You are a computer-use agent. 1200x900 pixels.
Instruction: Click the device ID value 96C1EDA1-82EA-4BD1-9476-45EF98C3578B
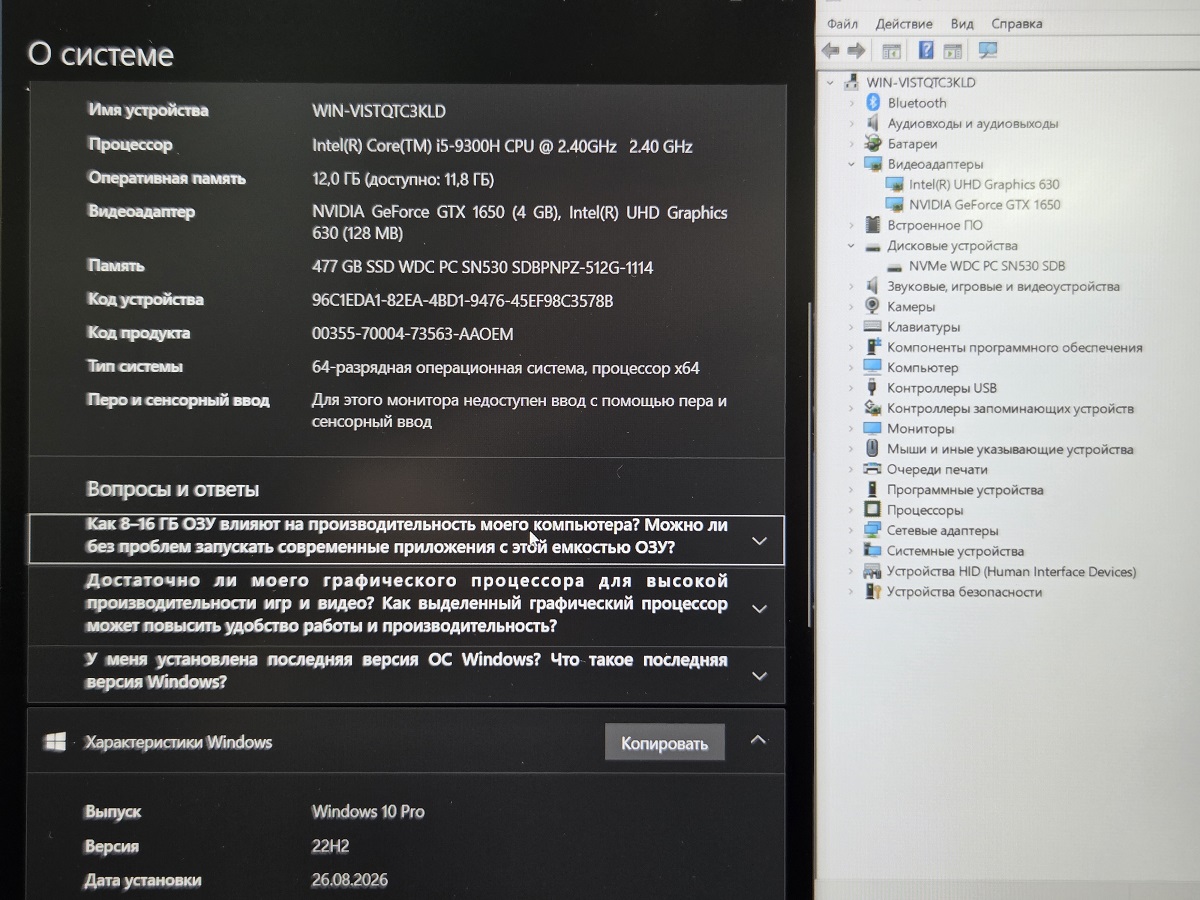coord(463,301)
